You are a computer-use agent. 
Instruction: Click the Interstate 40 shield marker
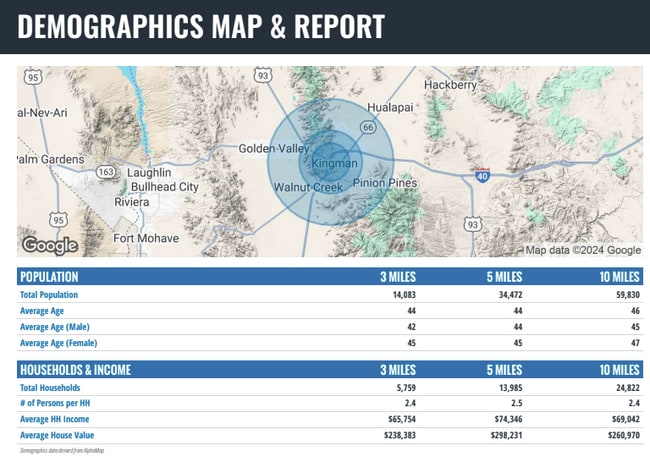point(482,175)
